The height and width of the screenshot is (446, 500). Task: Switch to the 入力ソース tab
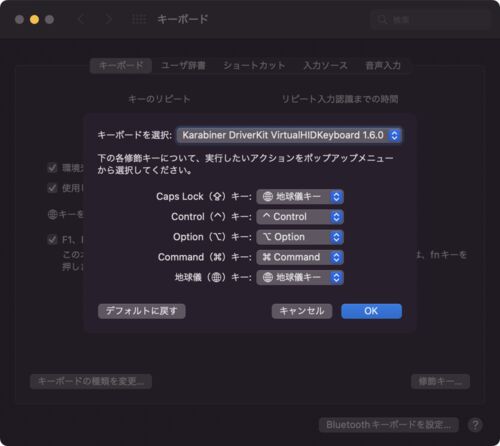click(325, 66)
